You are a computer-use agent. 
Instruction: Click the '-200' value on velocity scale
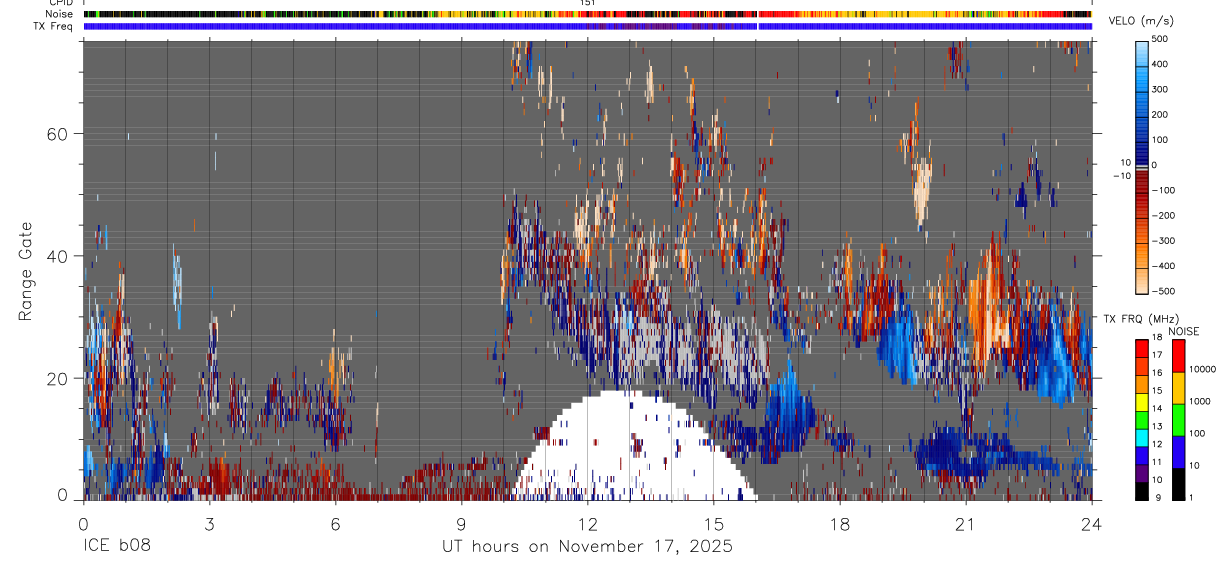pyautogui.click(x=1165, y=216)
